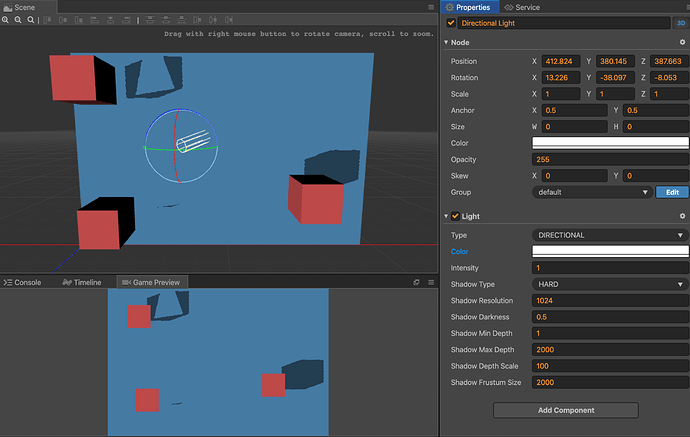This screenshot has width=690, height=437.
Task: Open the Node section gear settings
Action: [683, 43]
